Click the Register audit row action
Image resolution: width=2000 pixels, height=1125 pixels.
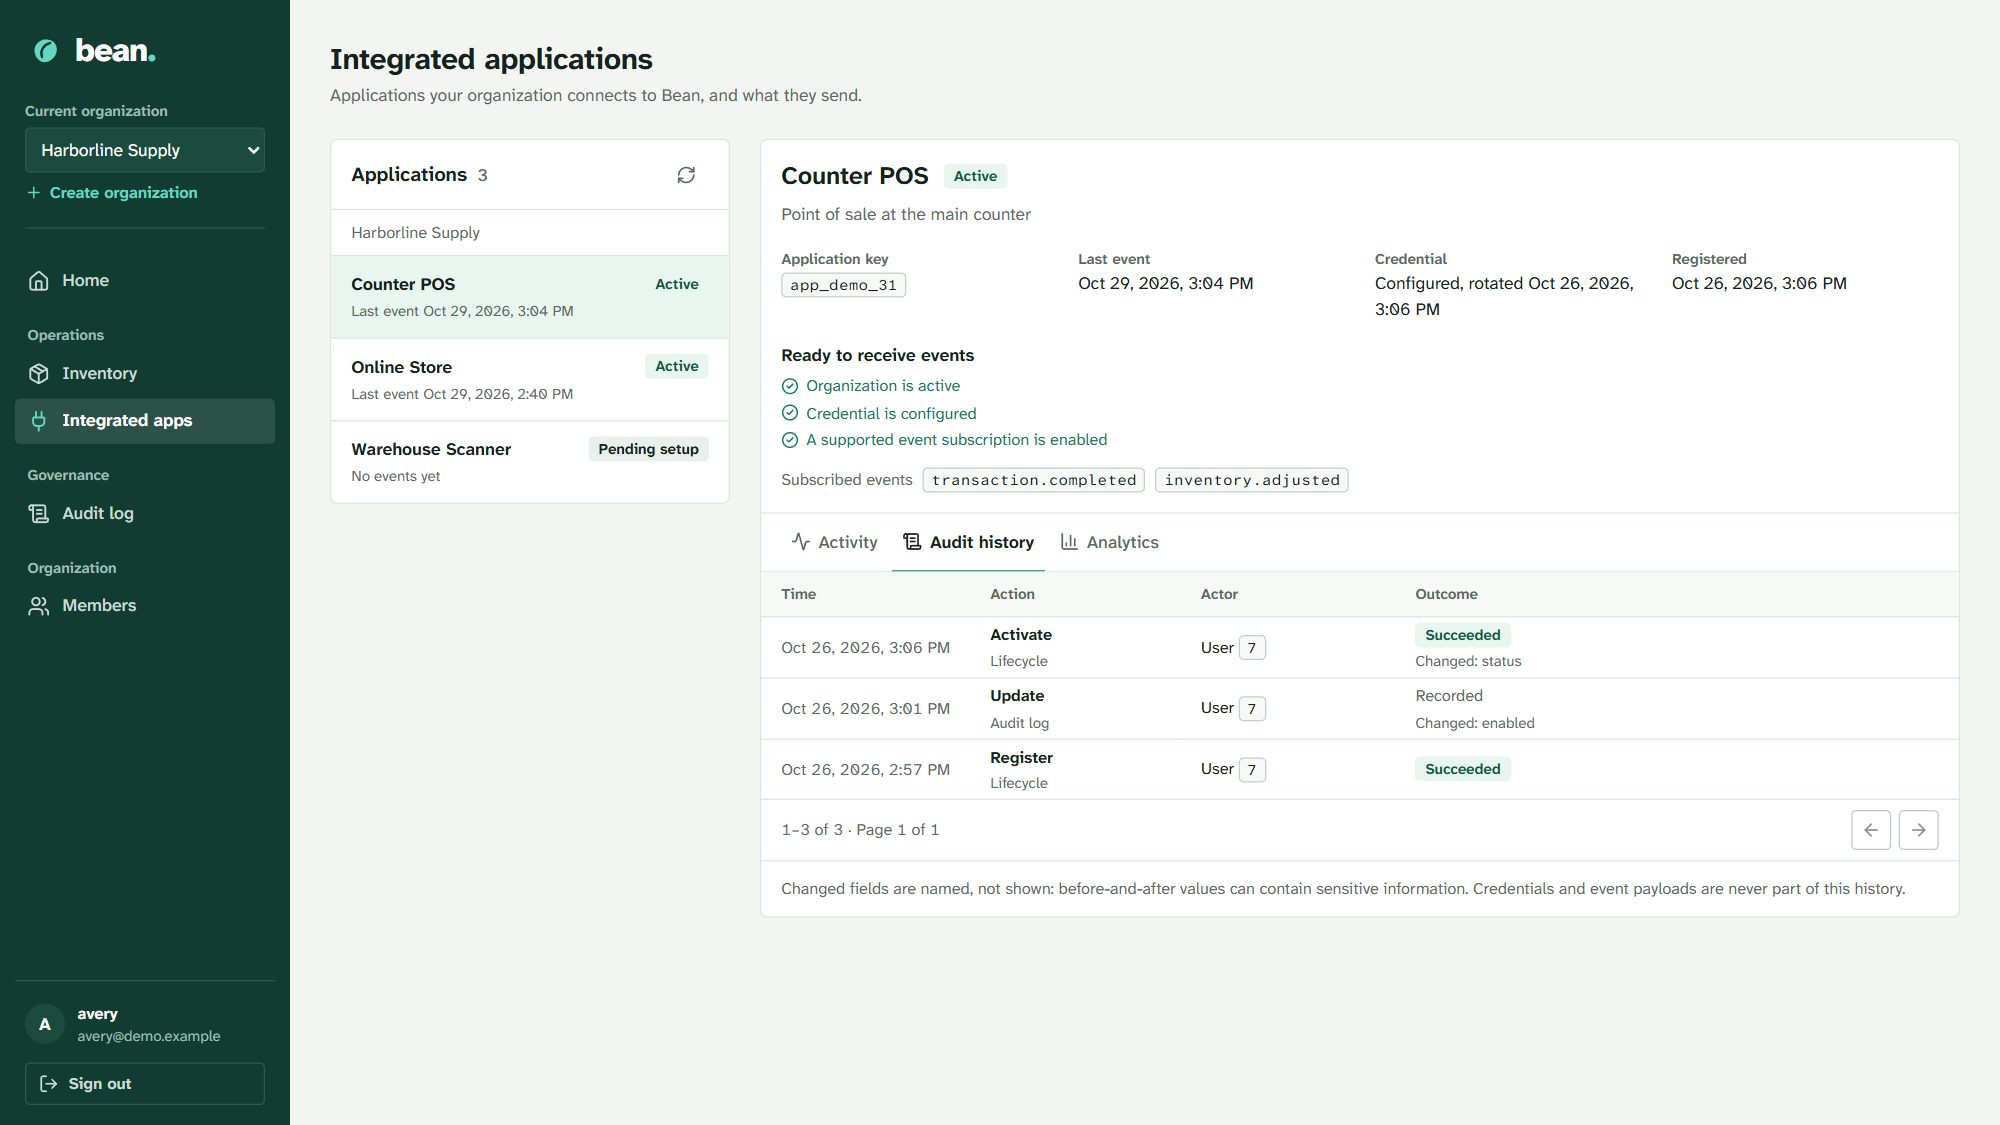point(1021,758)
